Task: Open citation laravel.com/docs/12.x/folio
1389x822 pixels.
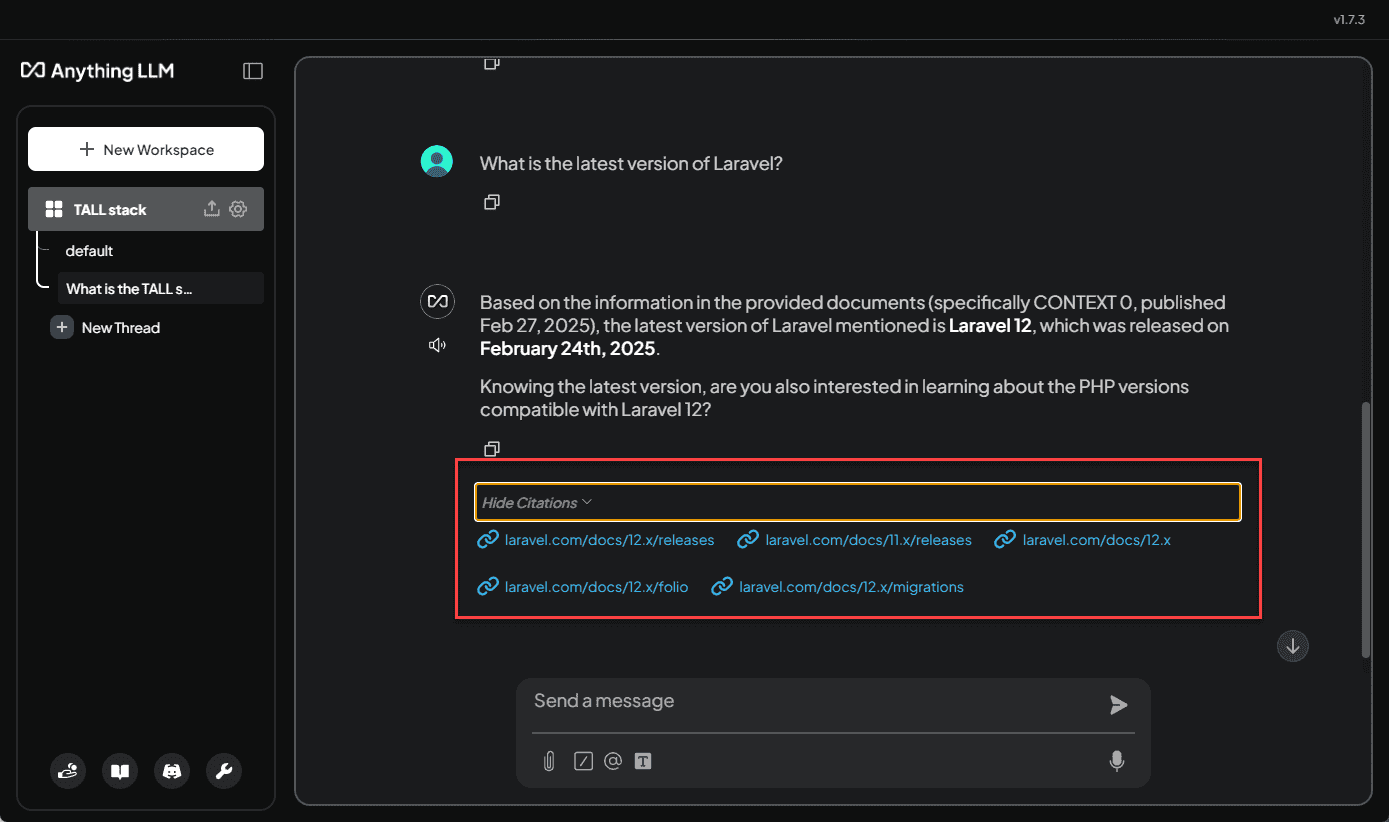Action: click(x=583, y=587)
